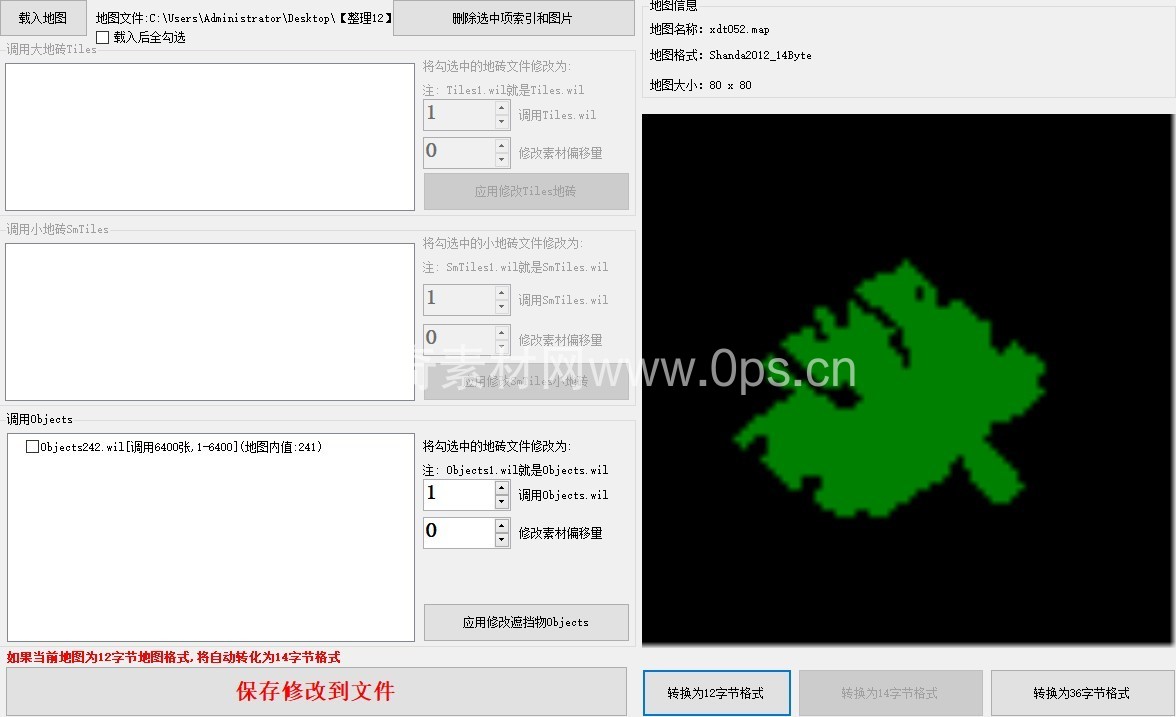
Task: Click the 载入地图 button
Action: click(44, 18)
